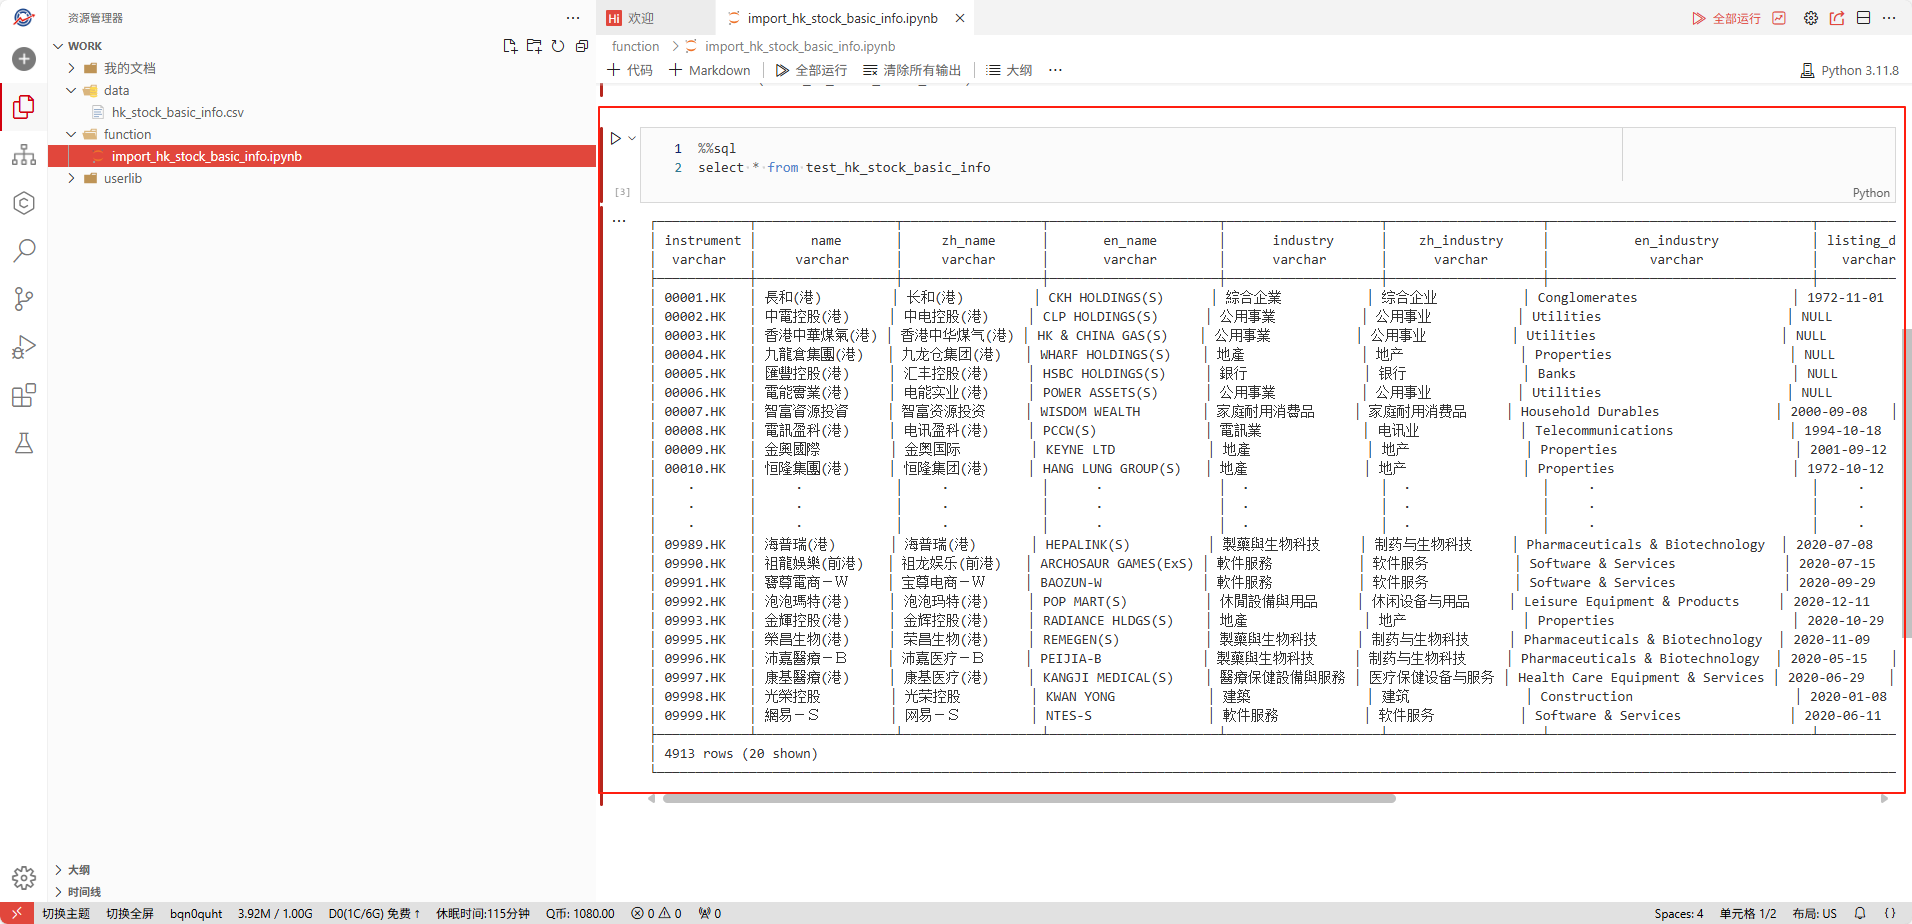
Task: Click 单元格 1/2 in the status bar
Action: pos(1748,913)
